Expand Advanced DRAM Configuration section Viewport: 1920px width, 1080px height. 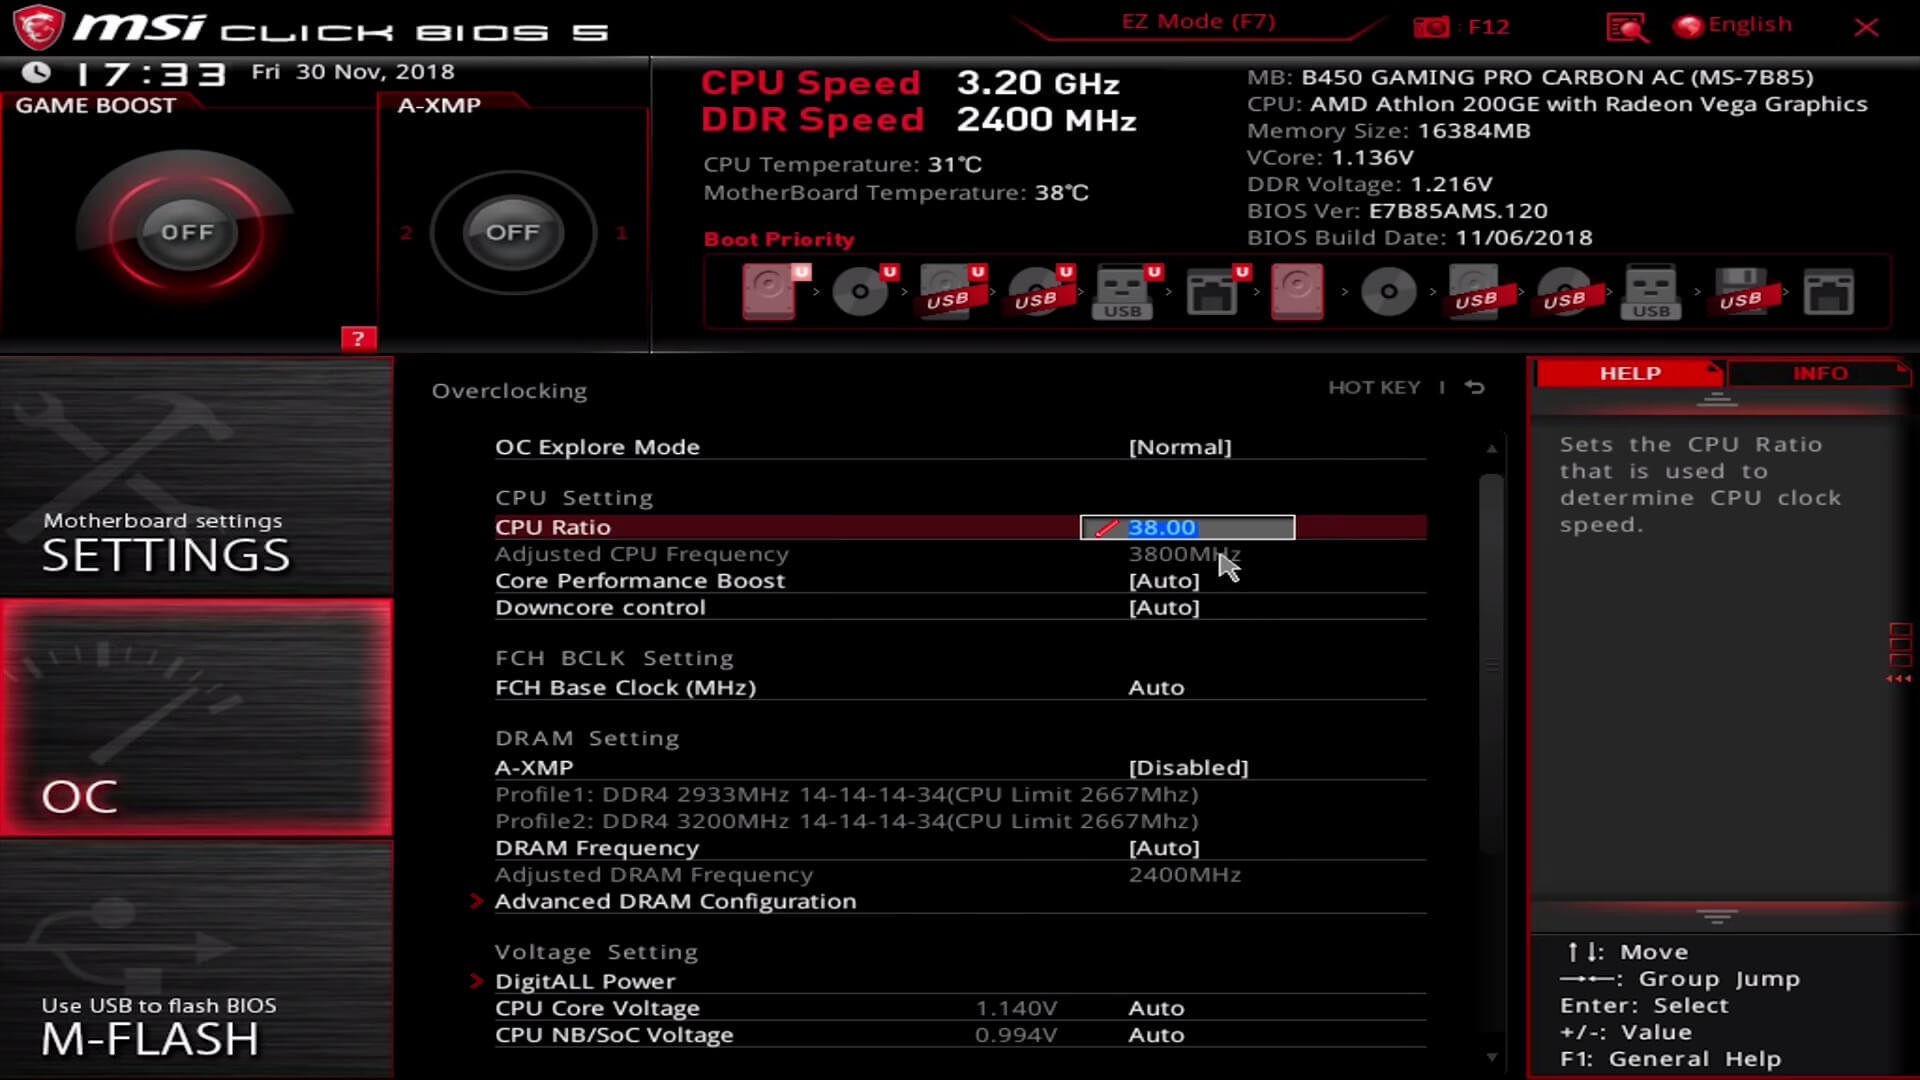(x=675, y=901)
